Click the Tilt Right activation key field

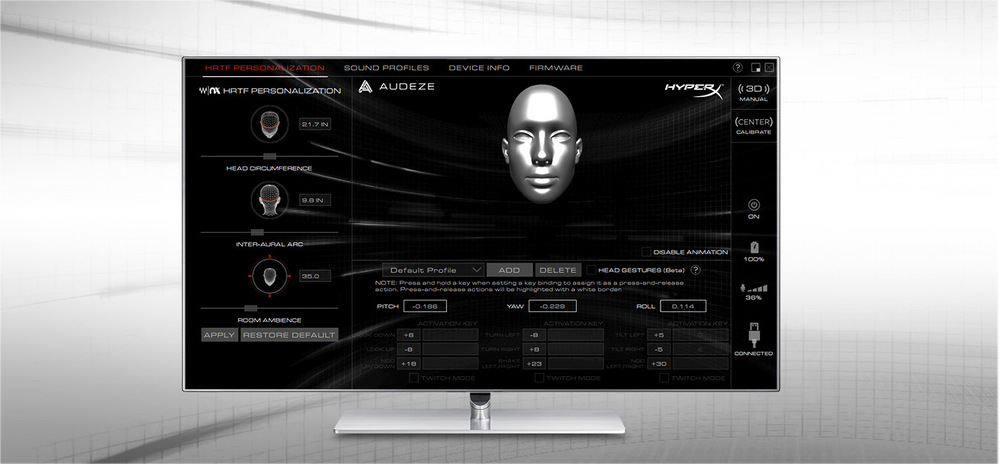[x=701, y=349]
